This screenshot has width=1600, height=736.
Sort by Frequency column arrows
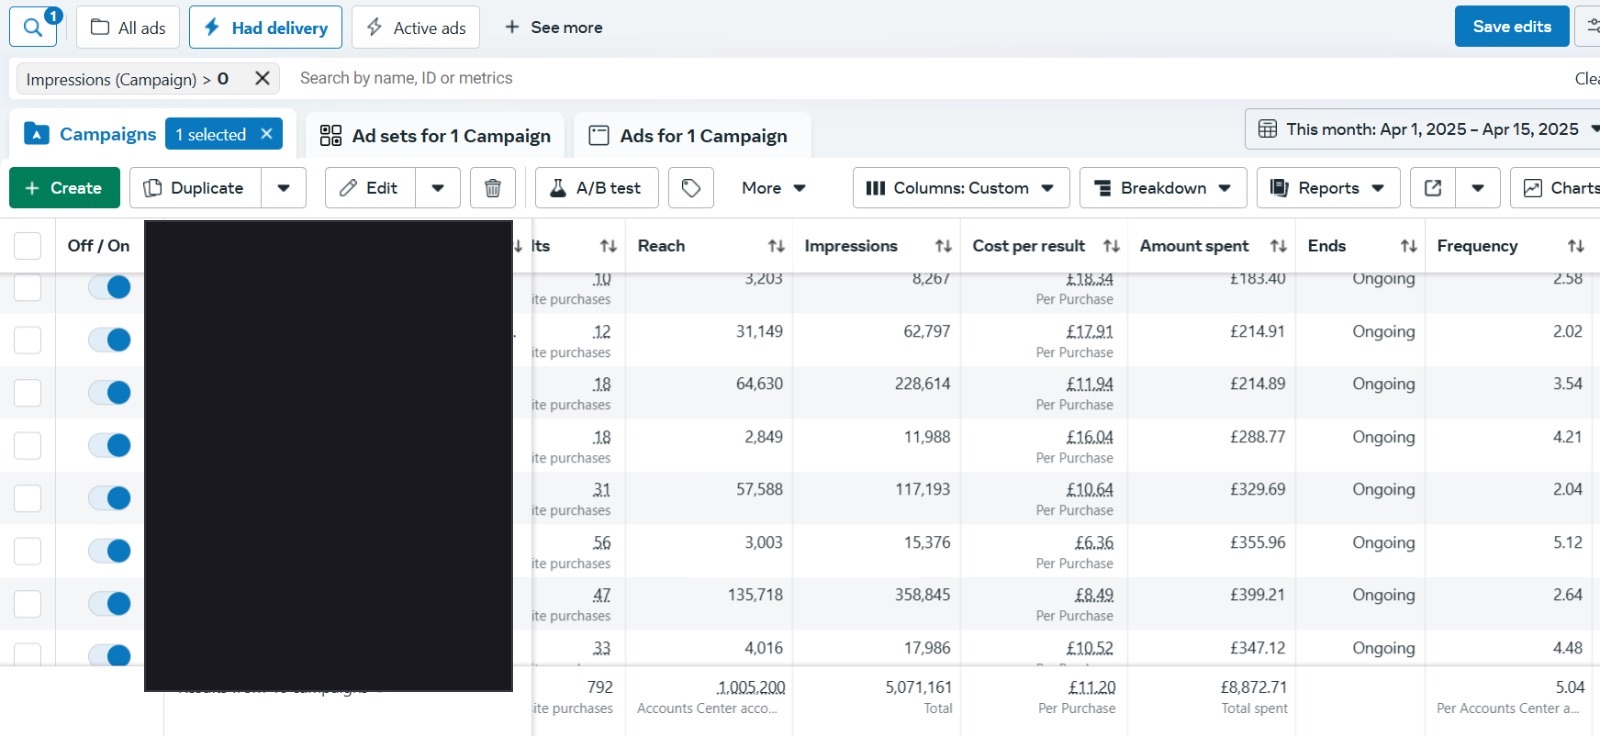click(x=1576, y=246)
